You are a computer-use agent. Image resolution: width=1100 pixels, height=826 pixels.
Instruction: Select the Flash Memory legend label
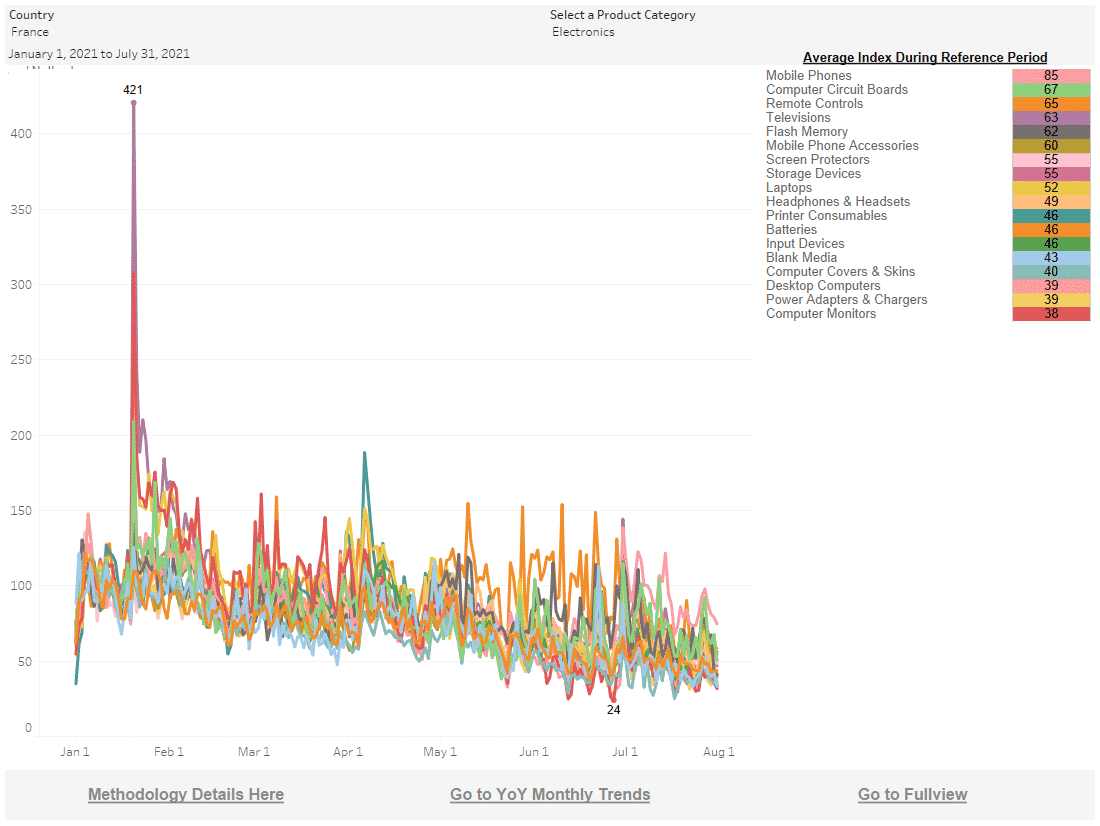click(806, 132)
